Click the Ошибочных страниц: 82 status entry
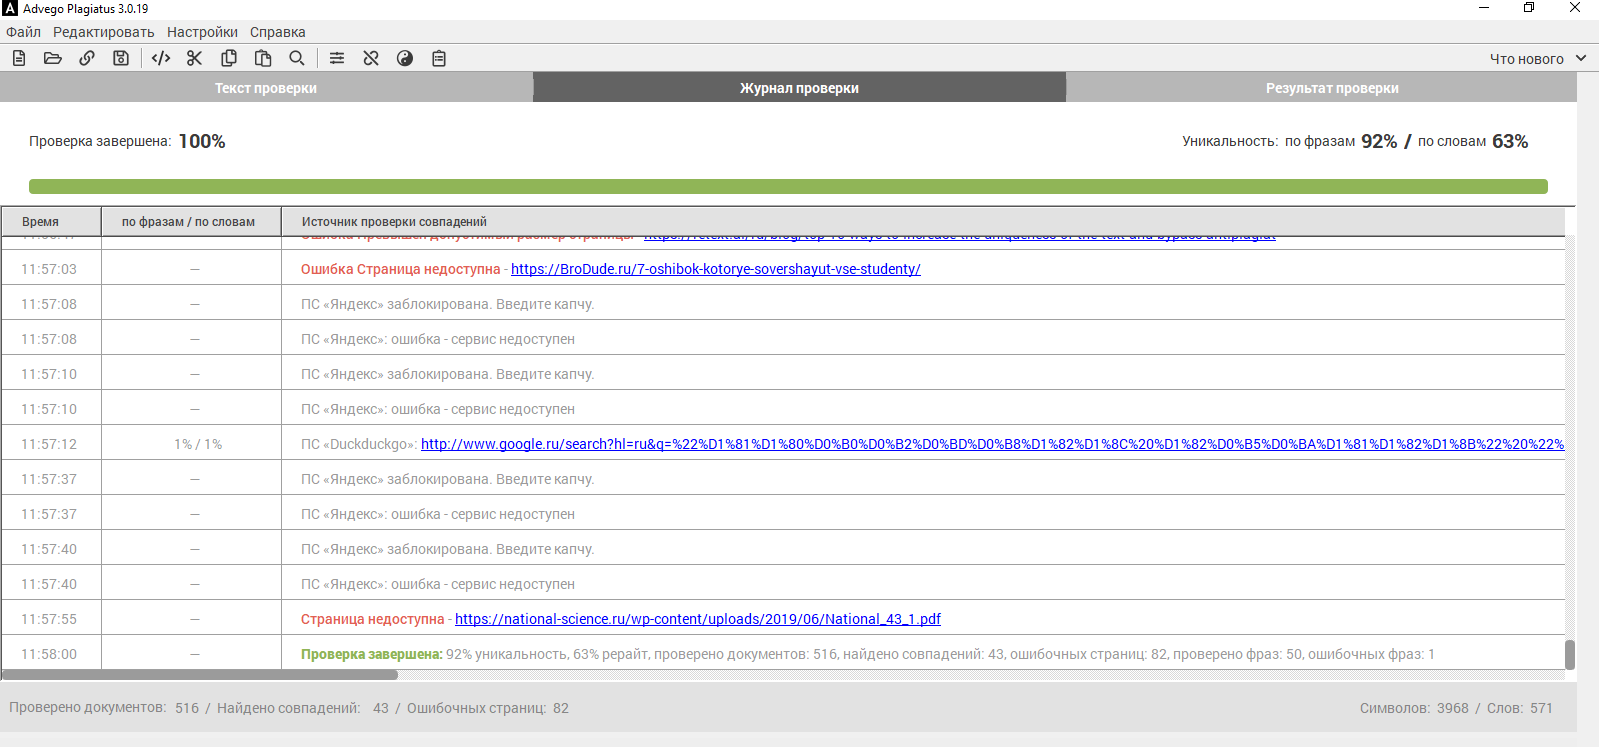The height and width of the screenshot is (747, 1599). 488,708
